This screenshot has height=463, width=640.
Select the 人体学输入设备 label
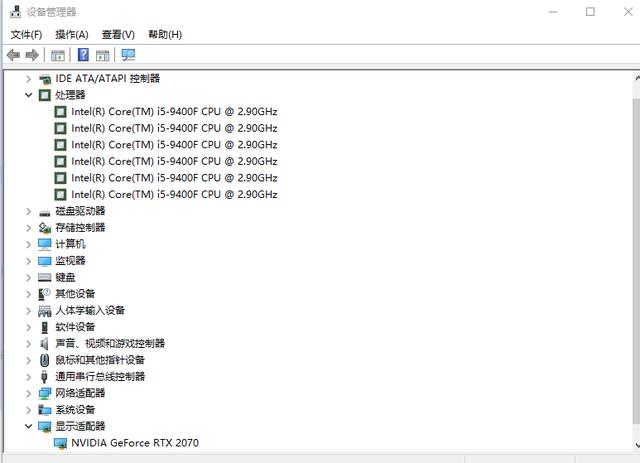pos(90,310)
